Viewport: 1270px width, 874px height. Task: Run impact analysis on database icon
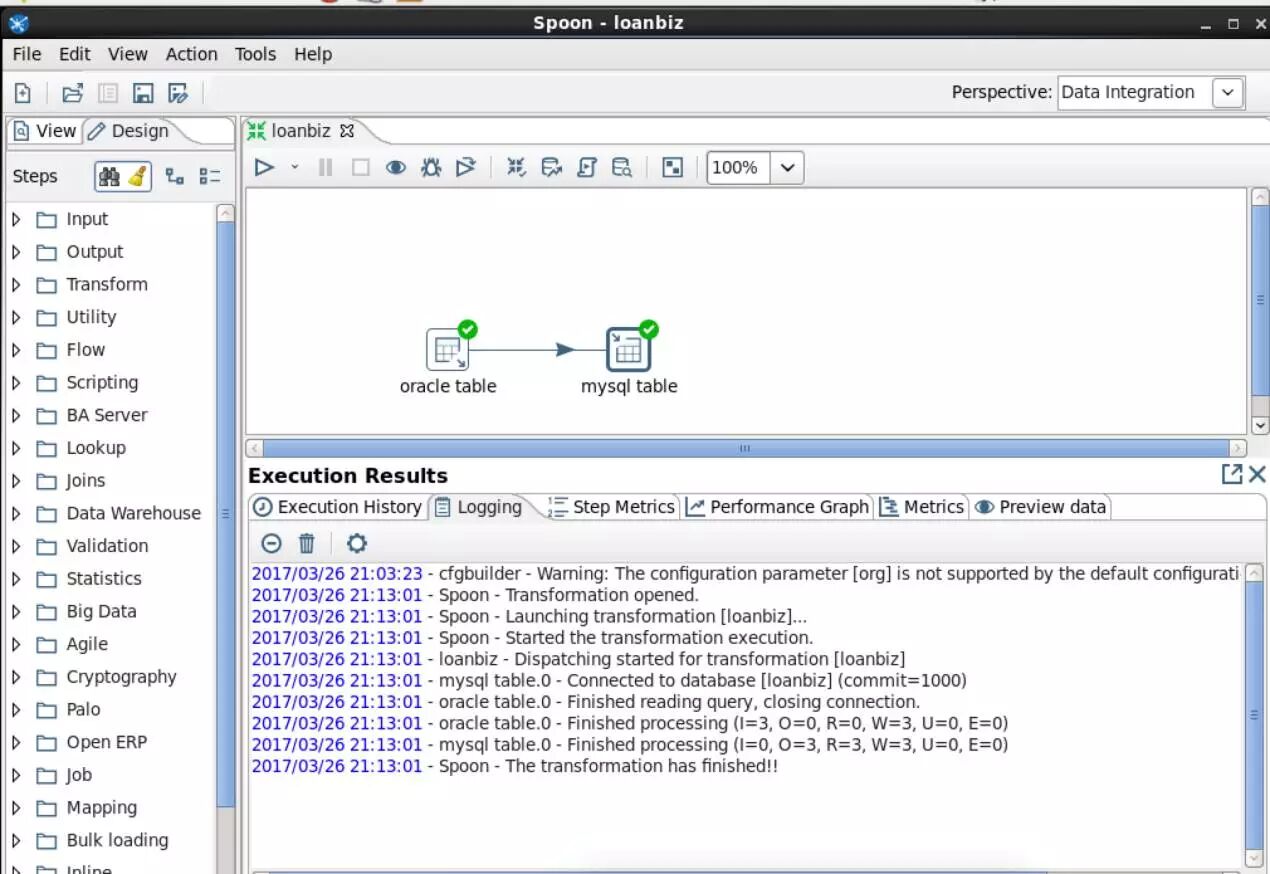pyautogui.click(x=551, y=167)
